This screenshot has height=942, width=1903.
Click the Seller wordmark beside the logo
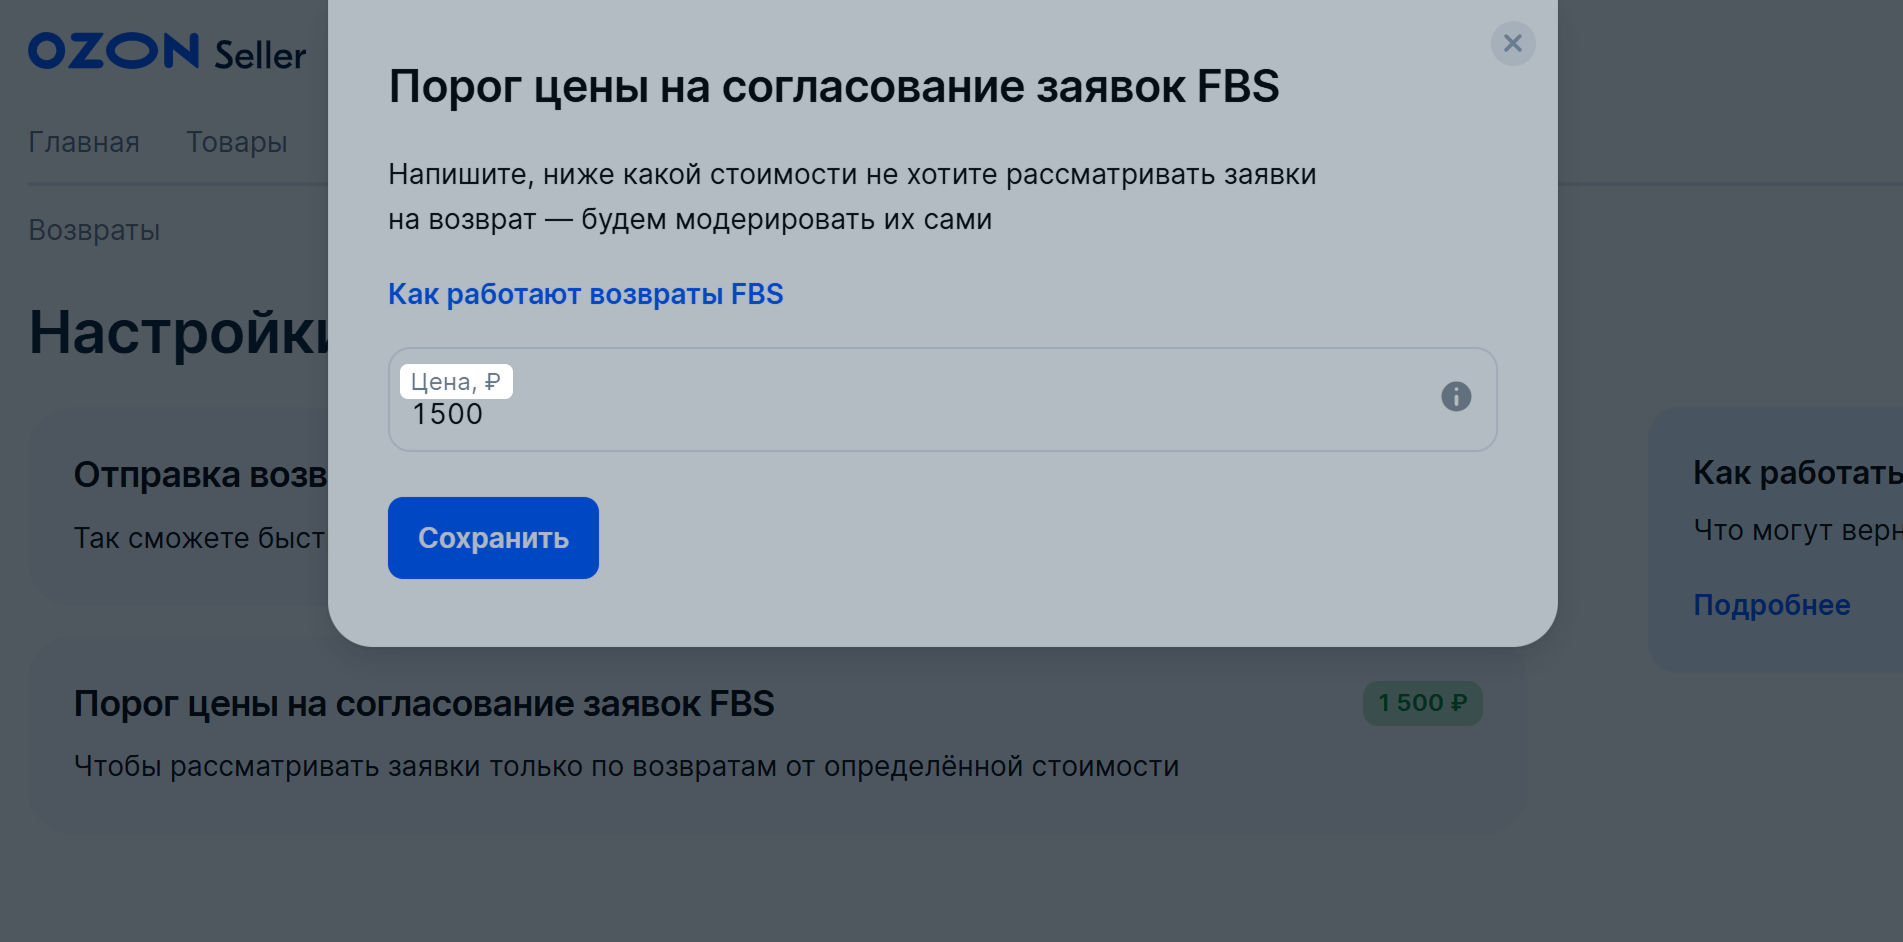[x=260, y=55]
